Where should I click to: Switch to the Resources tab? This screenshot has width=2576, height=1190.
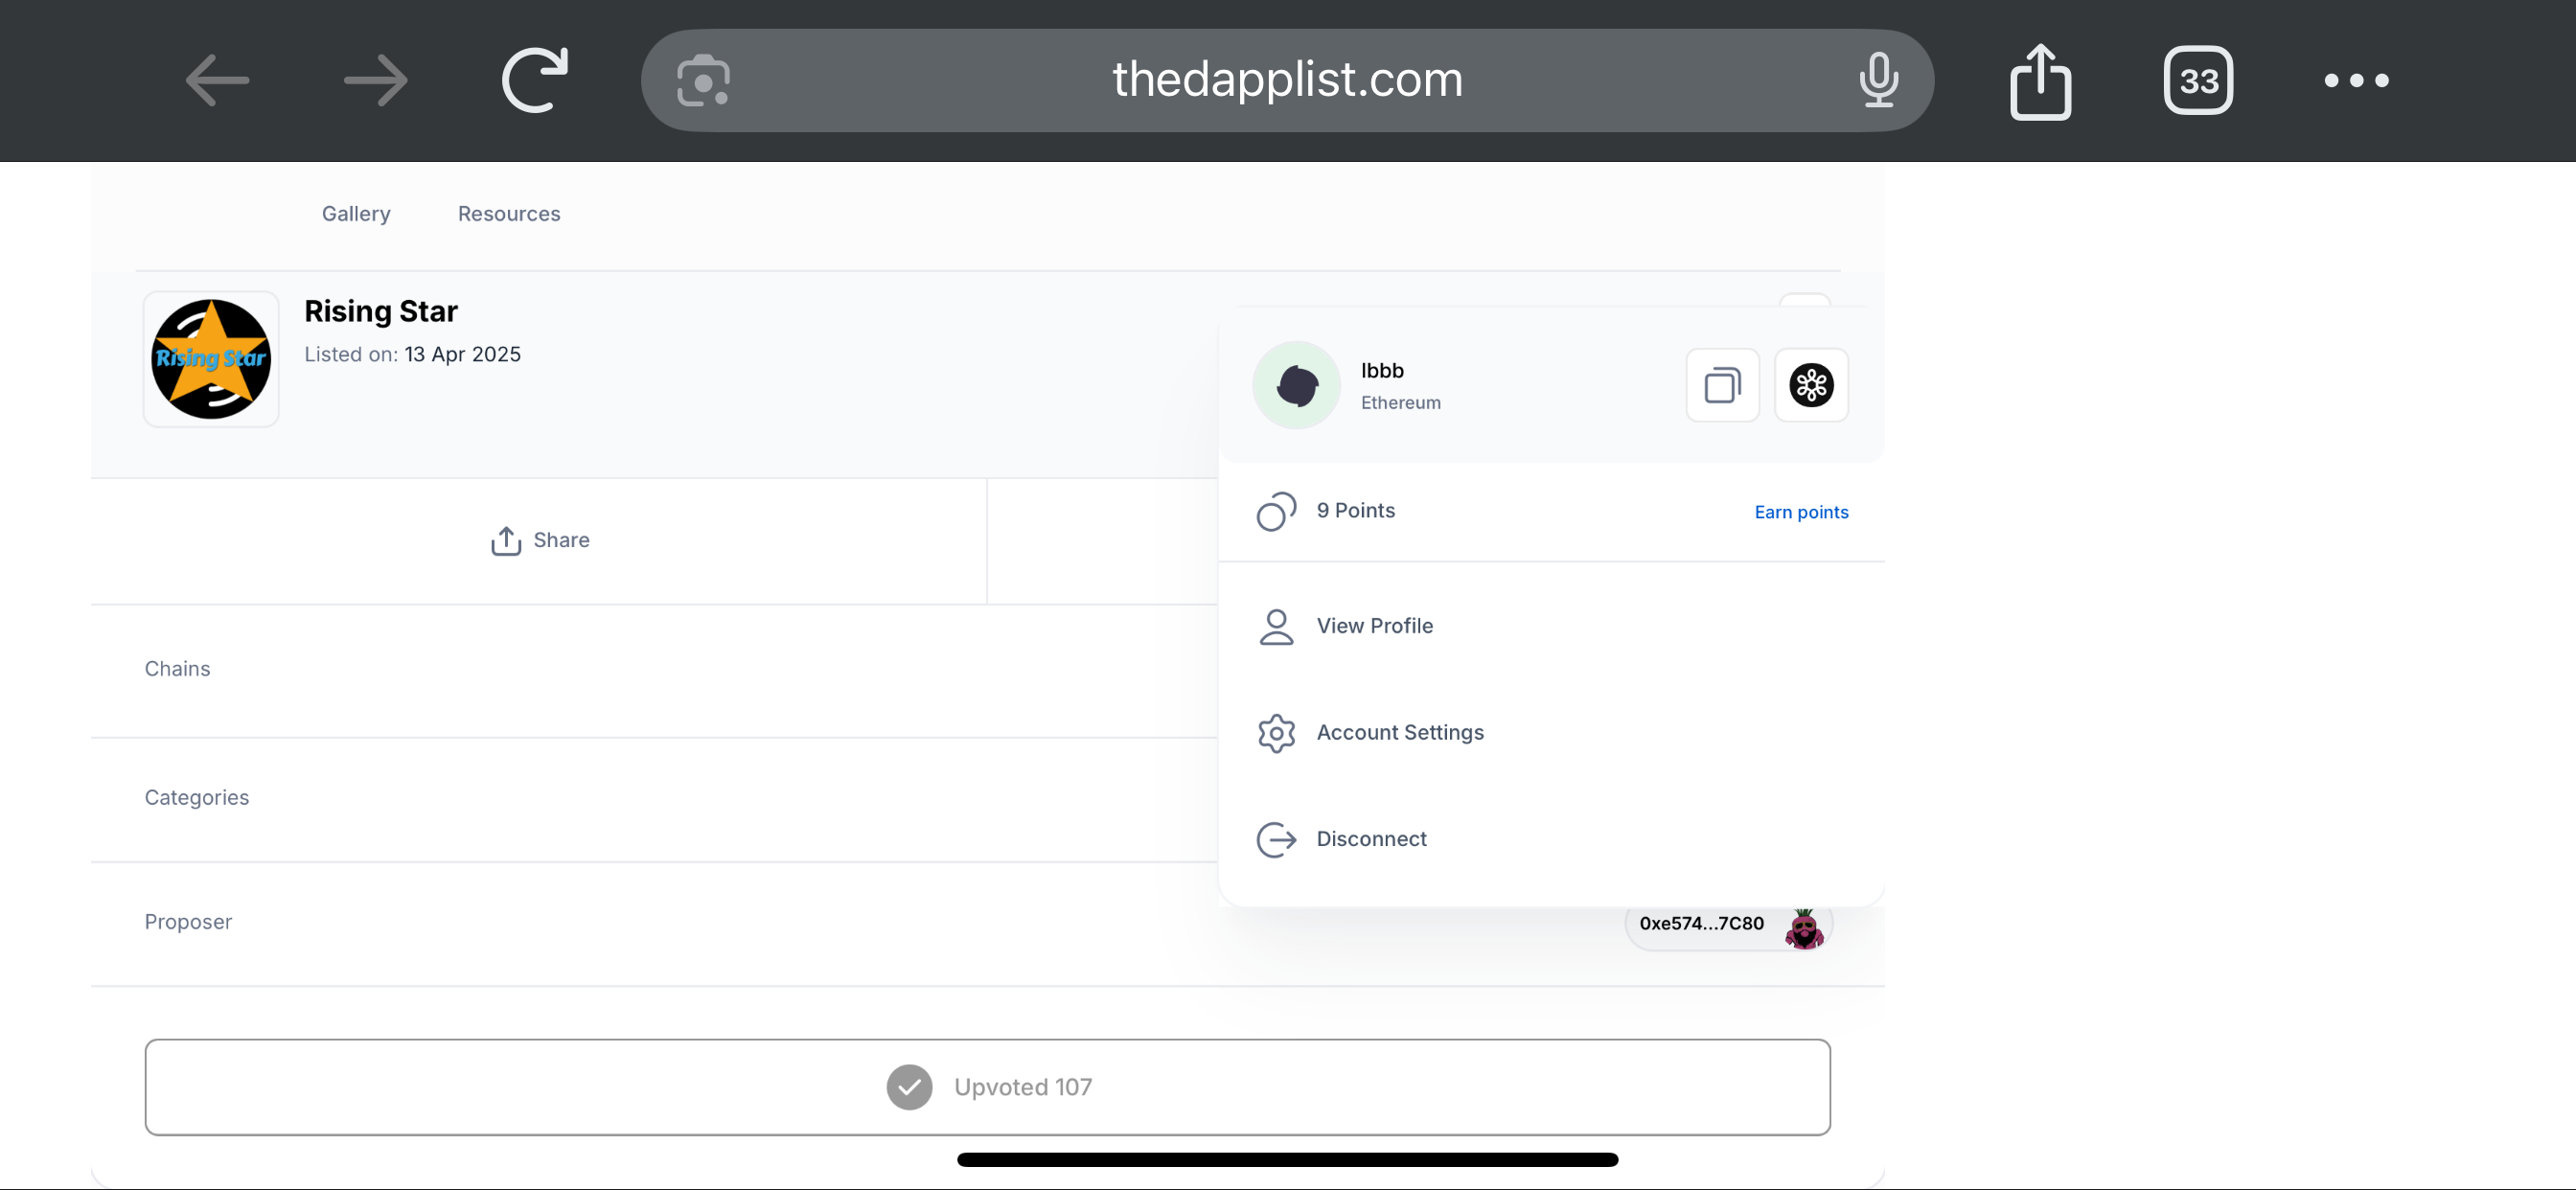click(x=509, y=214)
